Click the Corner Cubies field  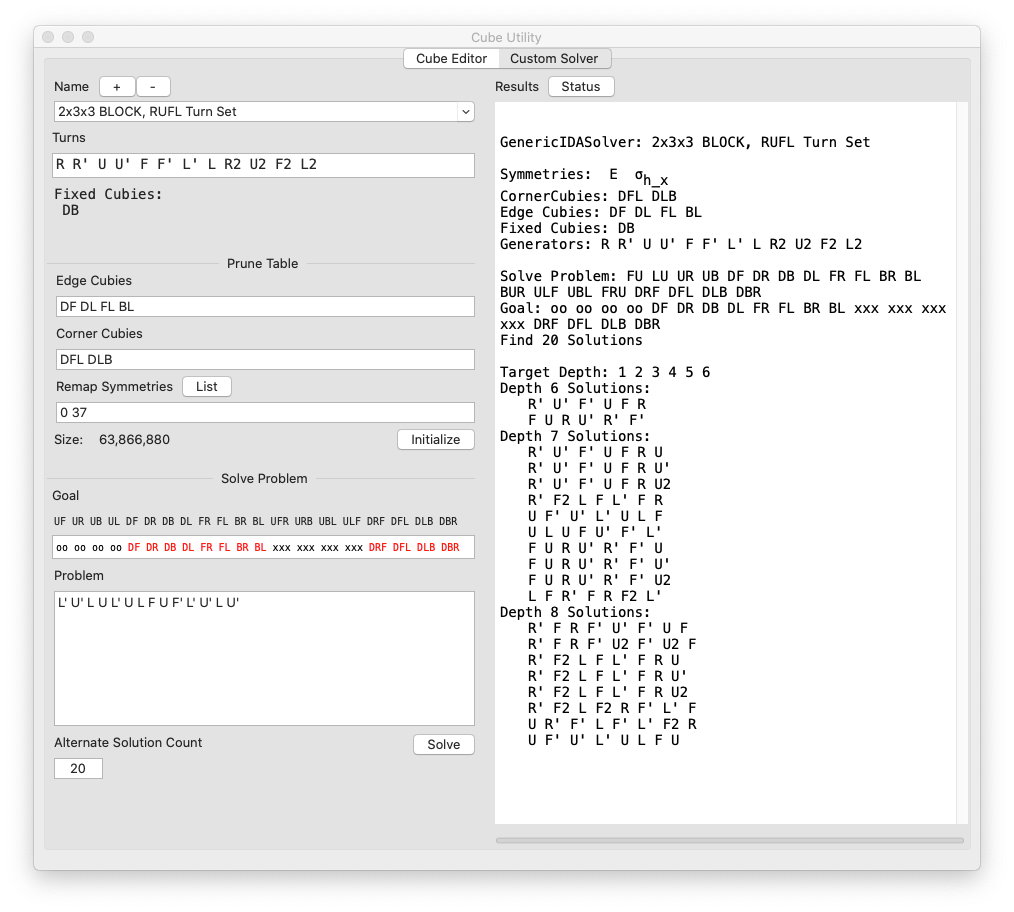click(265, 360)
